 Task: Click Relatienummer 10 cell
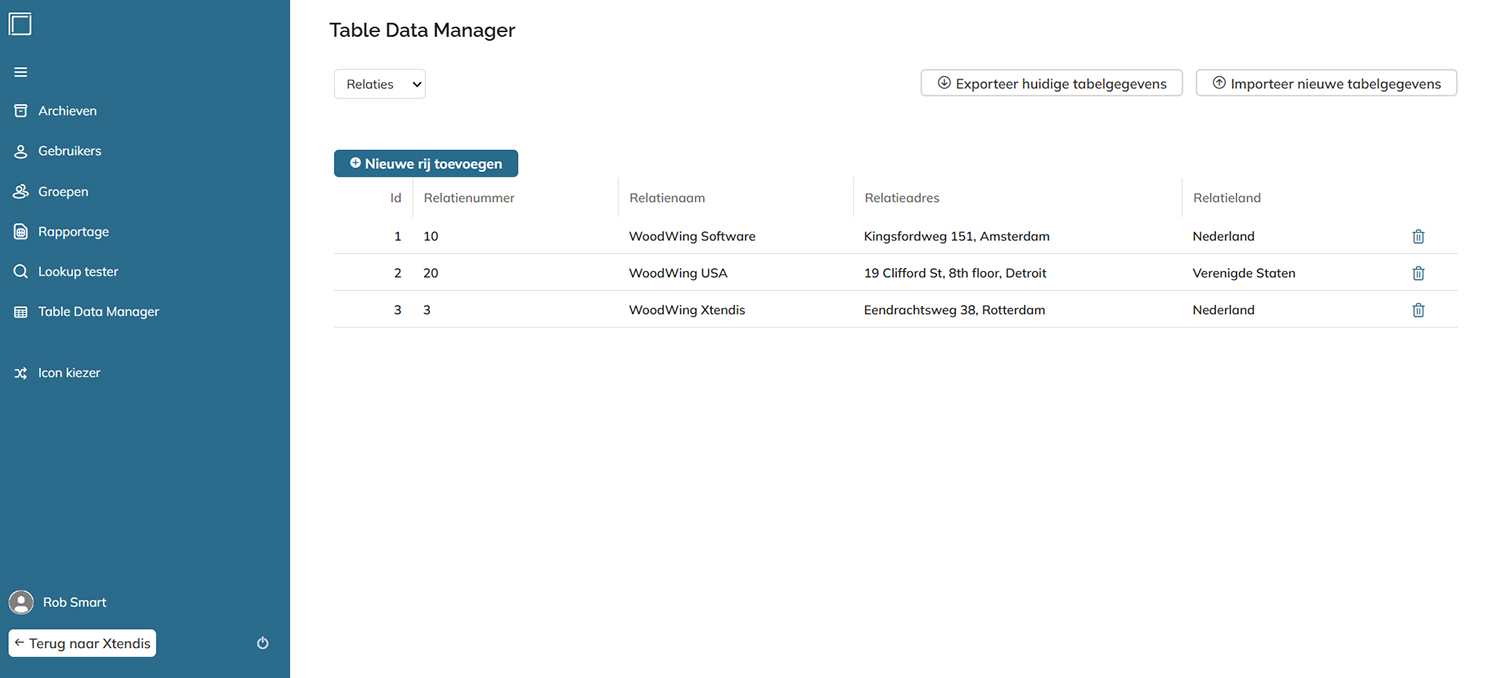[431, 237]
